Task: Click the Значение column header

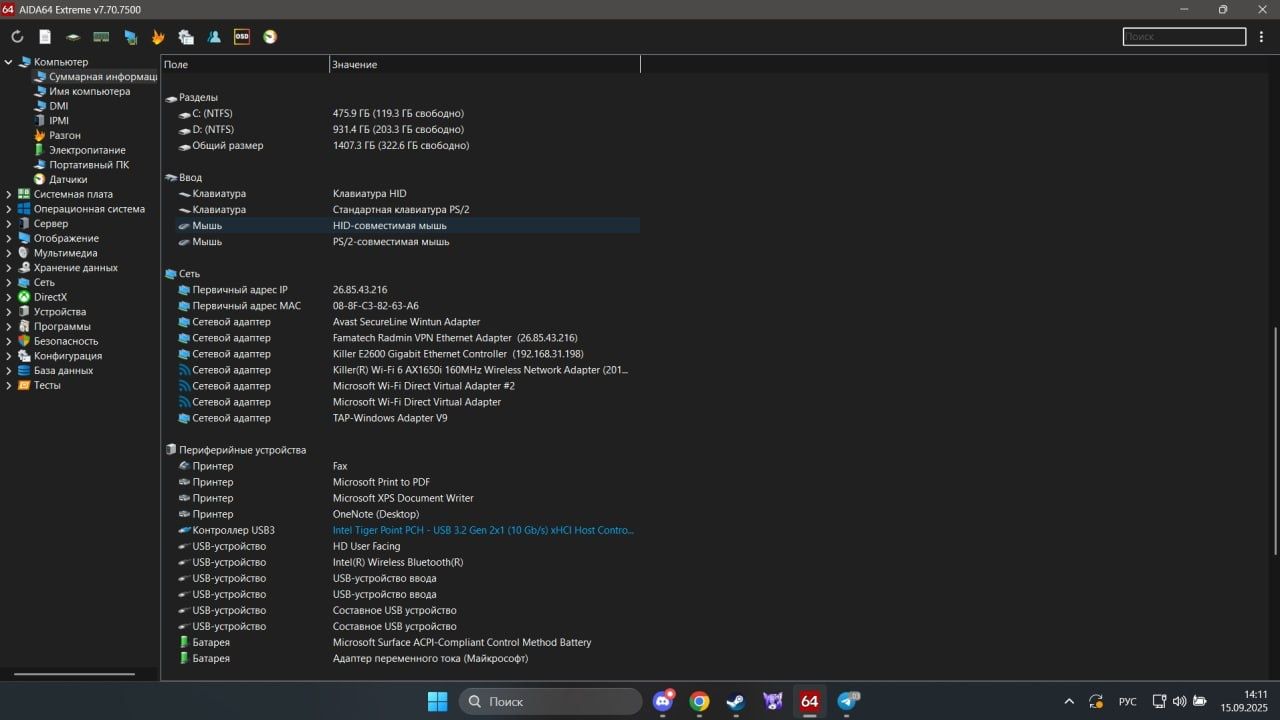Action: [x=484, y=64]
